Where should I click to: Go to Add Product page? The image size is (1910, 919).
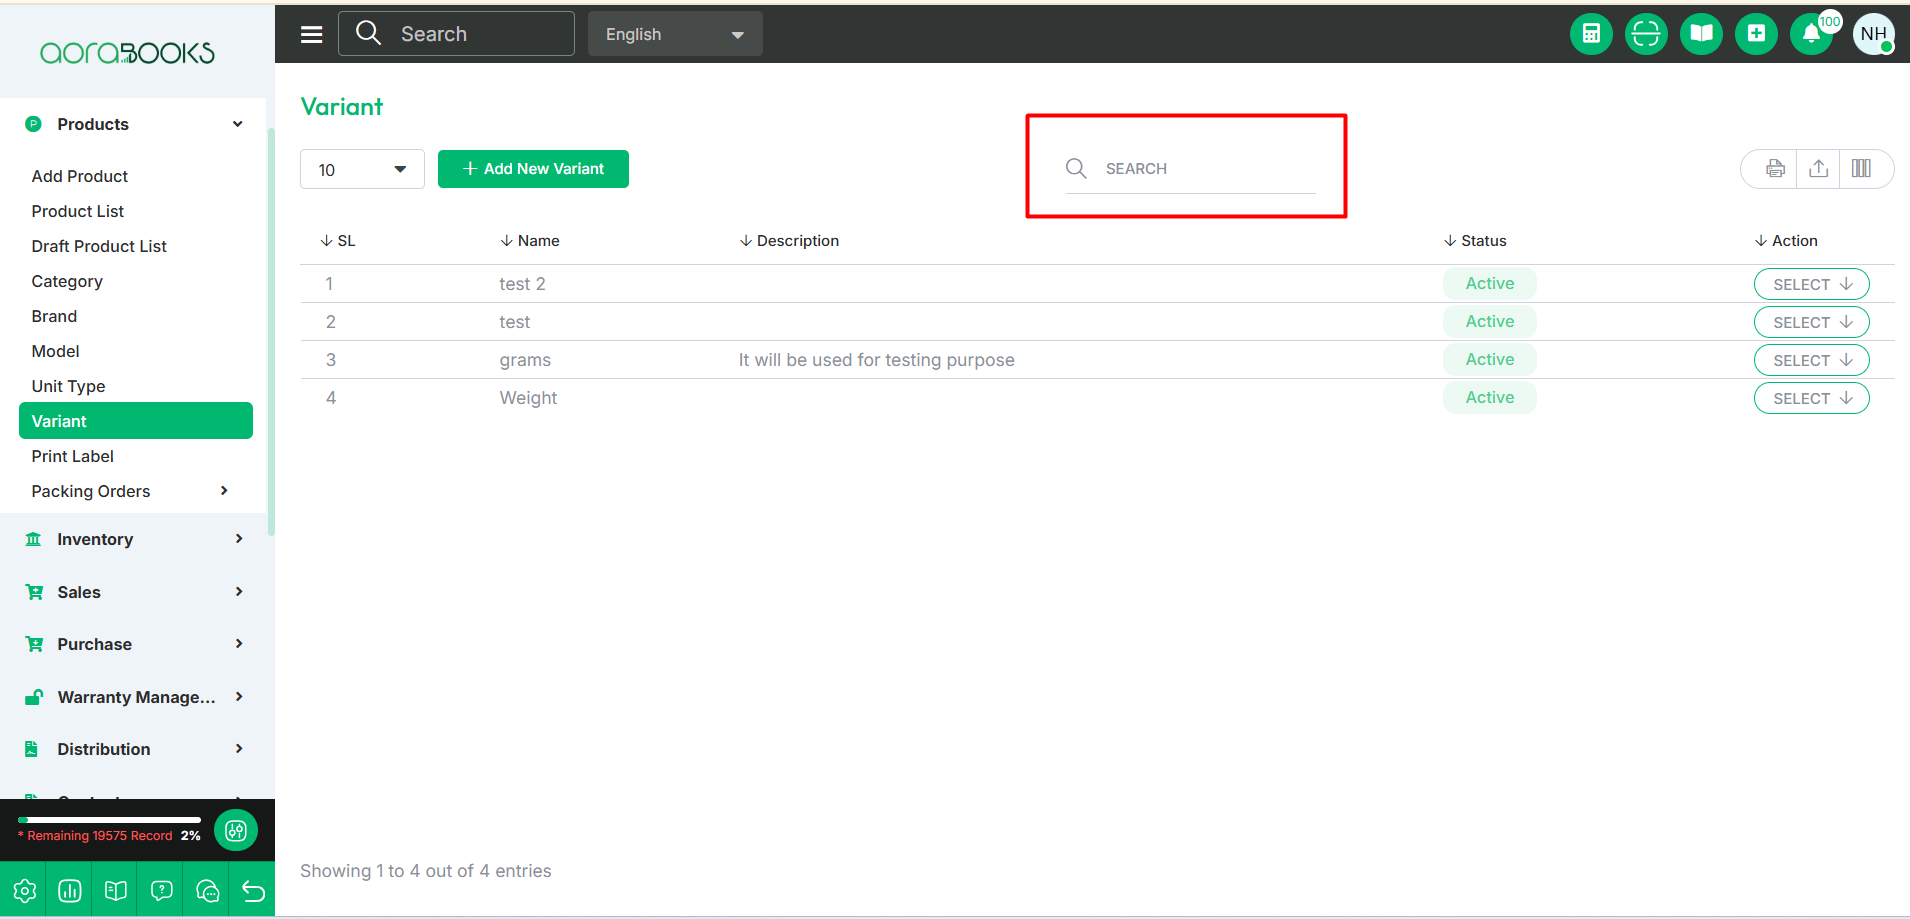point(80,176)
